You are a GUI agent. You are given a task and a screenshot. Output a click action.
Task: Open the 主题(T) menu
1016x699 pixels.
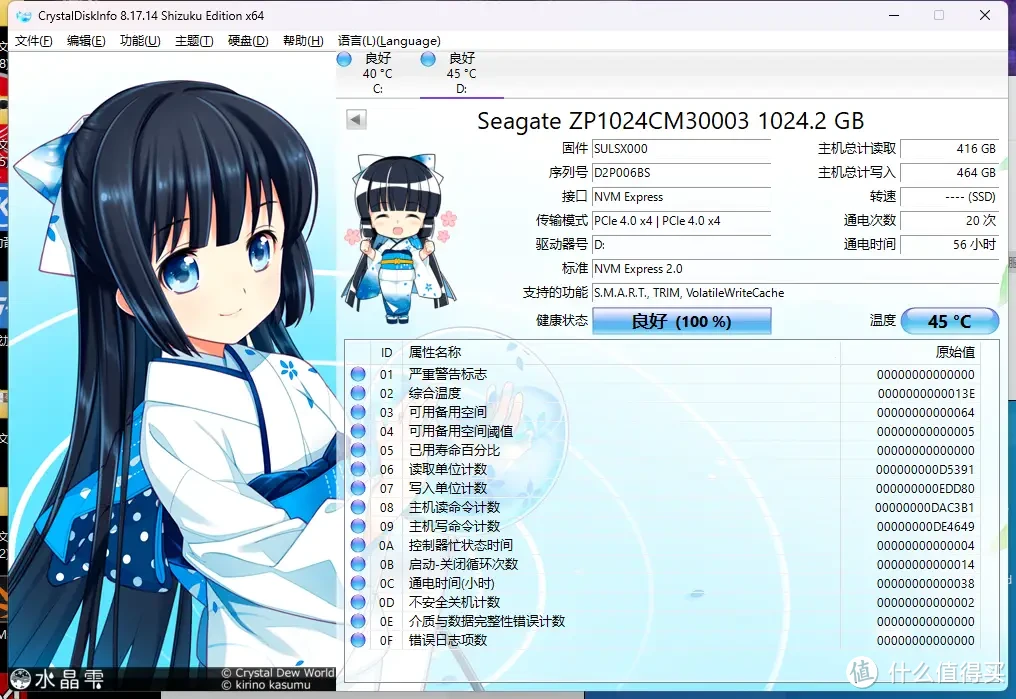pyautogui.click(x=194, y=41)
